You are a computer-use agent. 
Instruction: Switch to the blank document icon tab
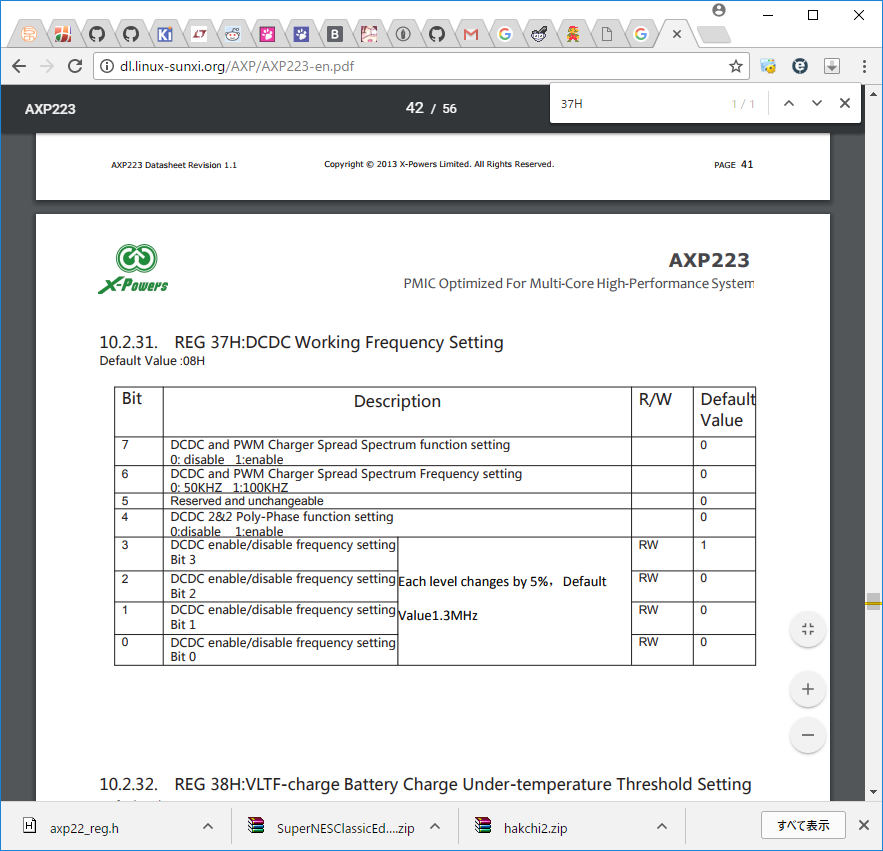click(606, 34)
